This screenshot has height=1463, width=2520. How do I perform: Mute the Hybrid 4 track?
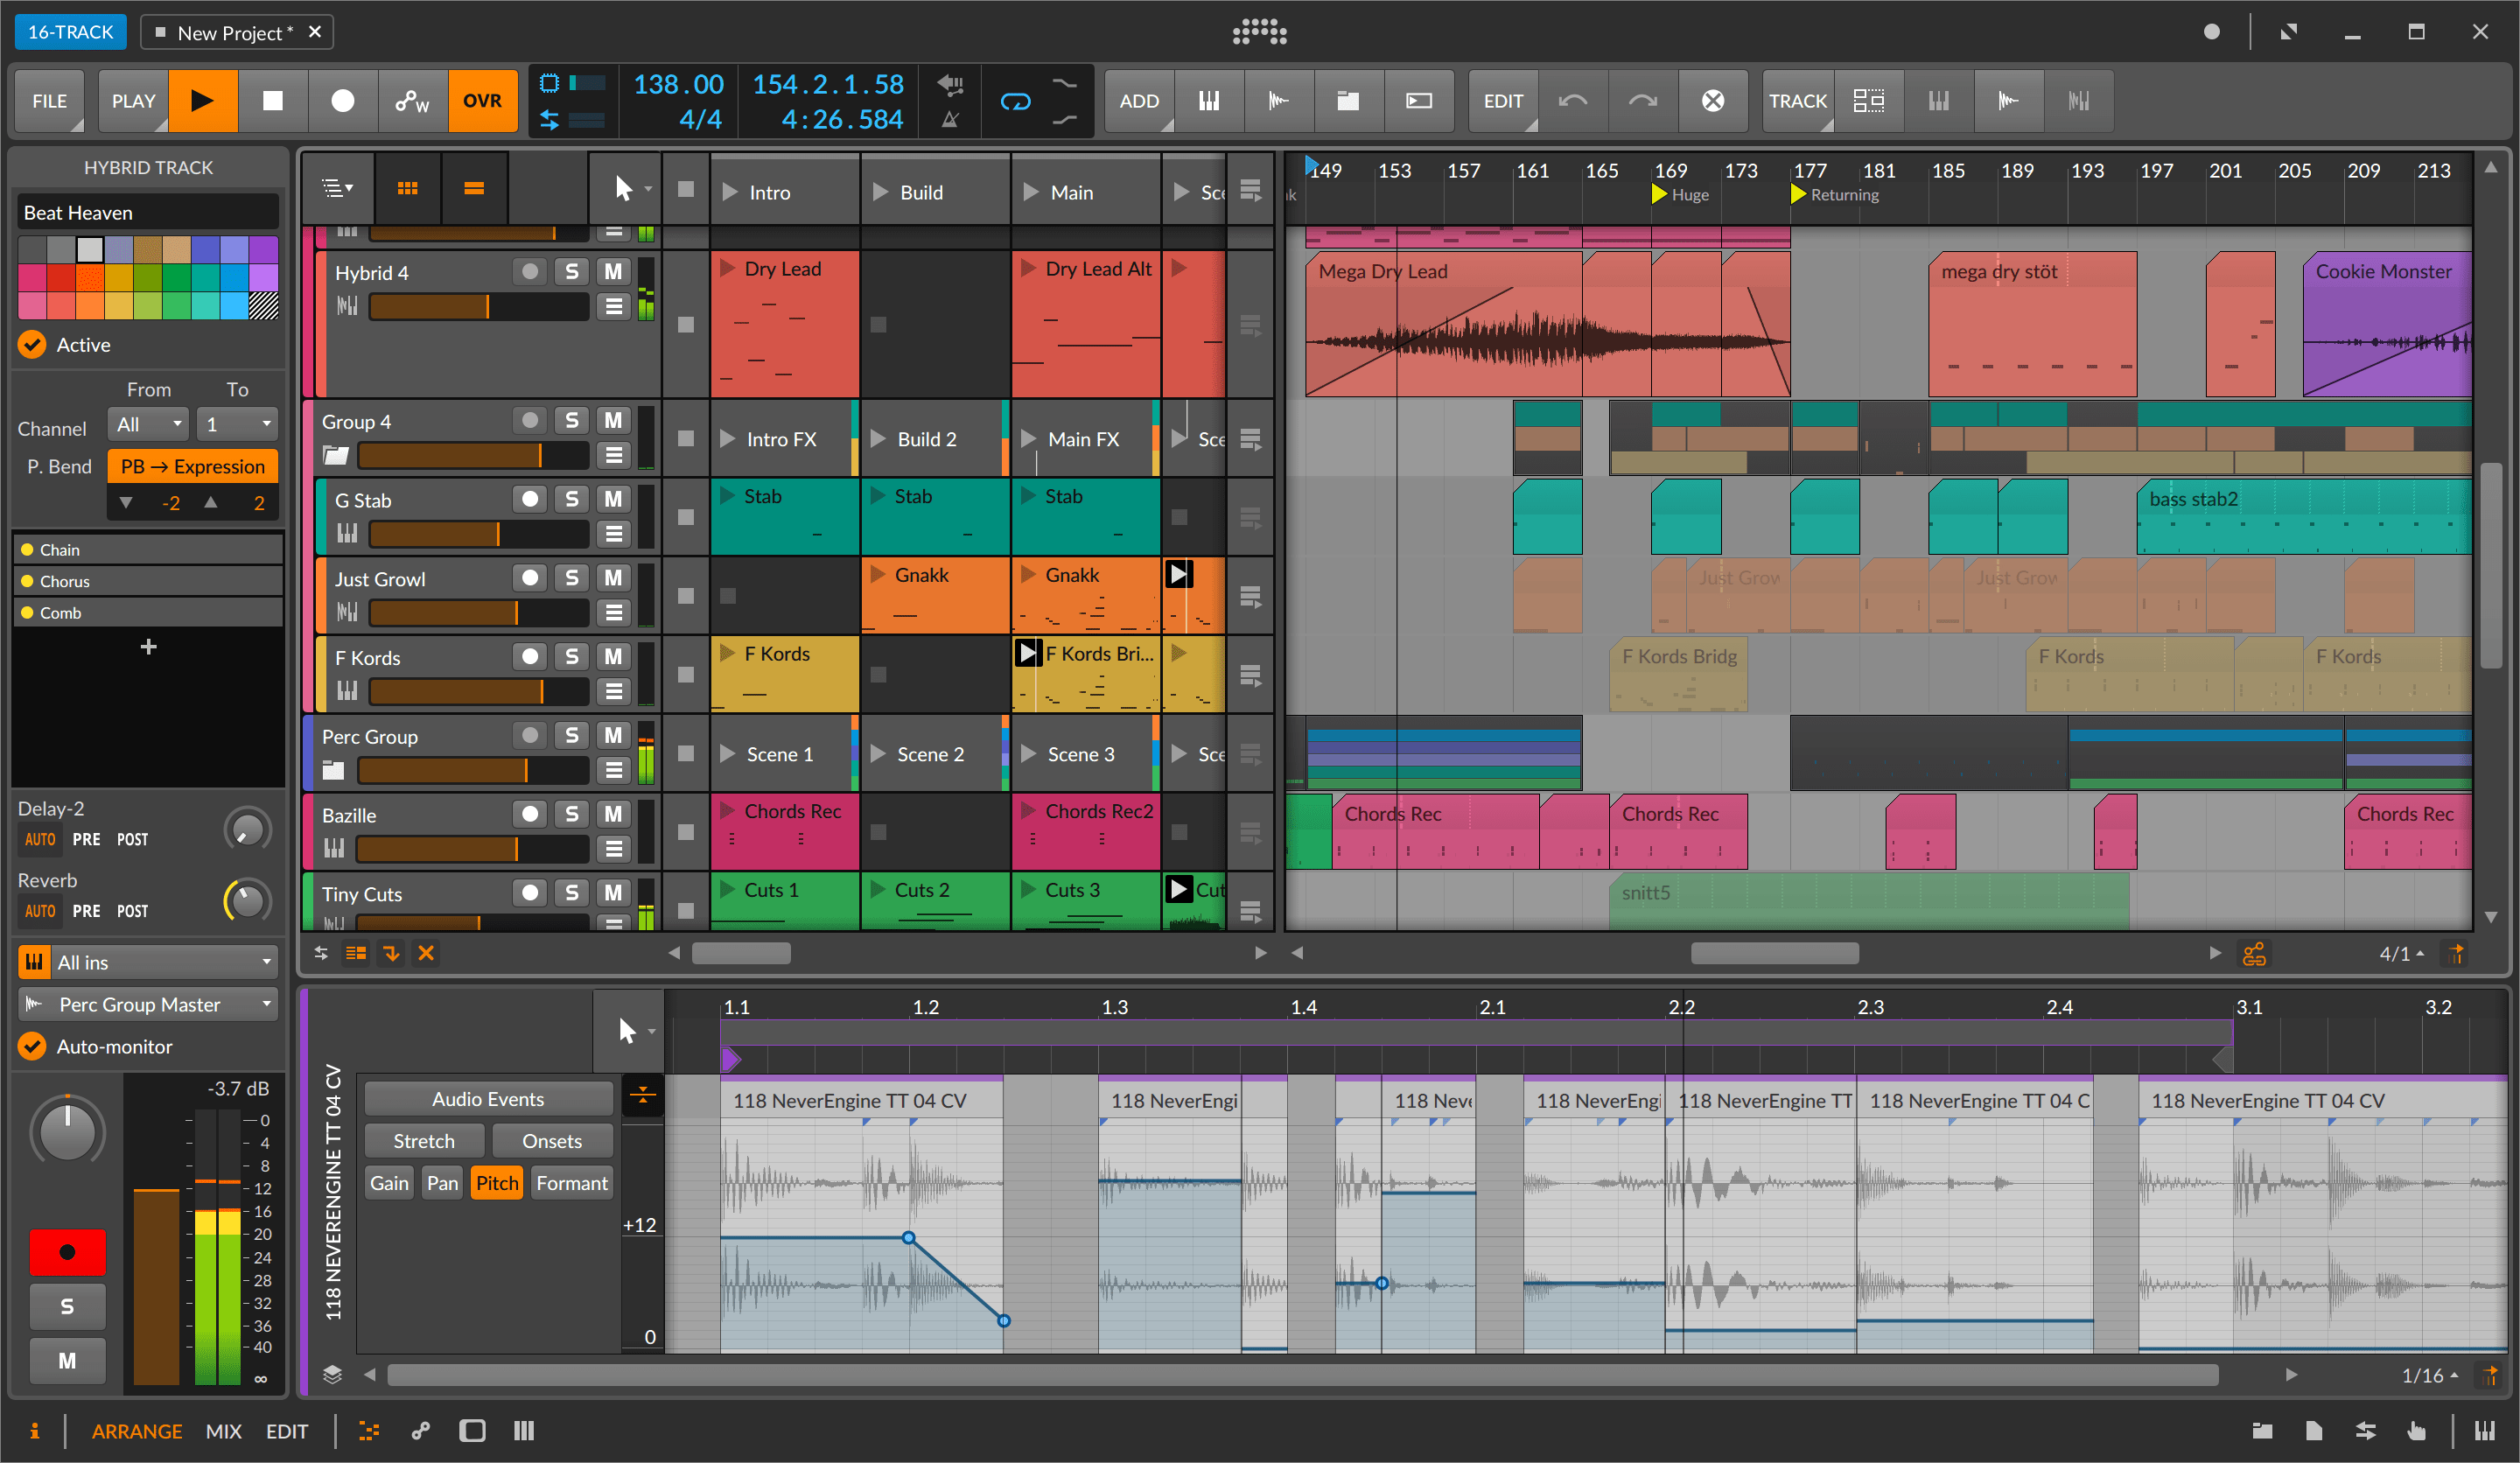[613, 270]
